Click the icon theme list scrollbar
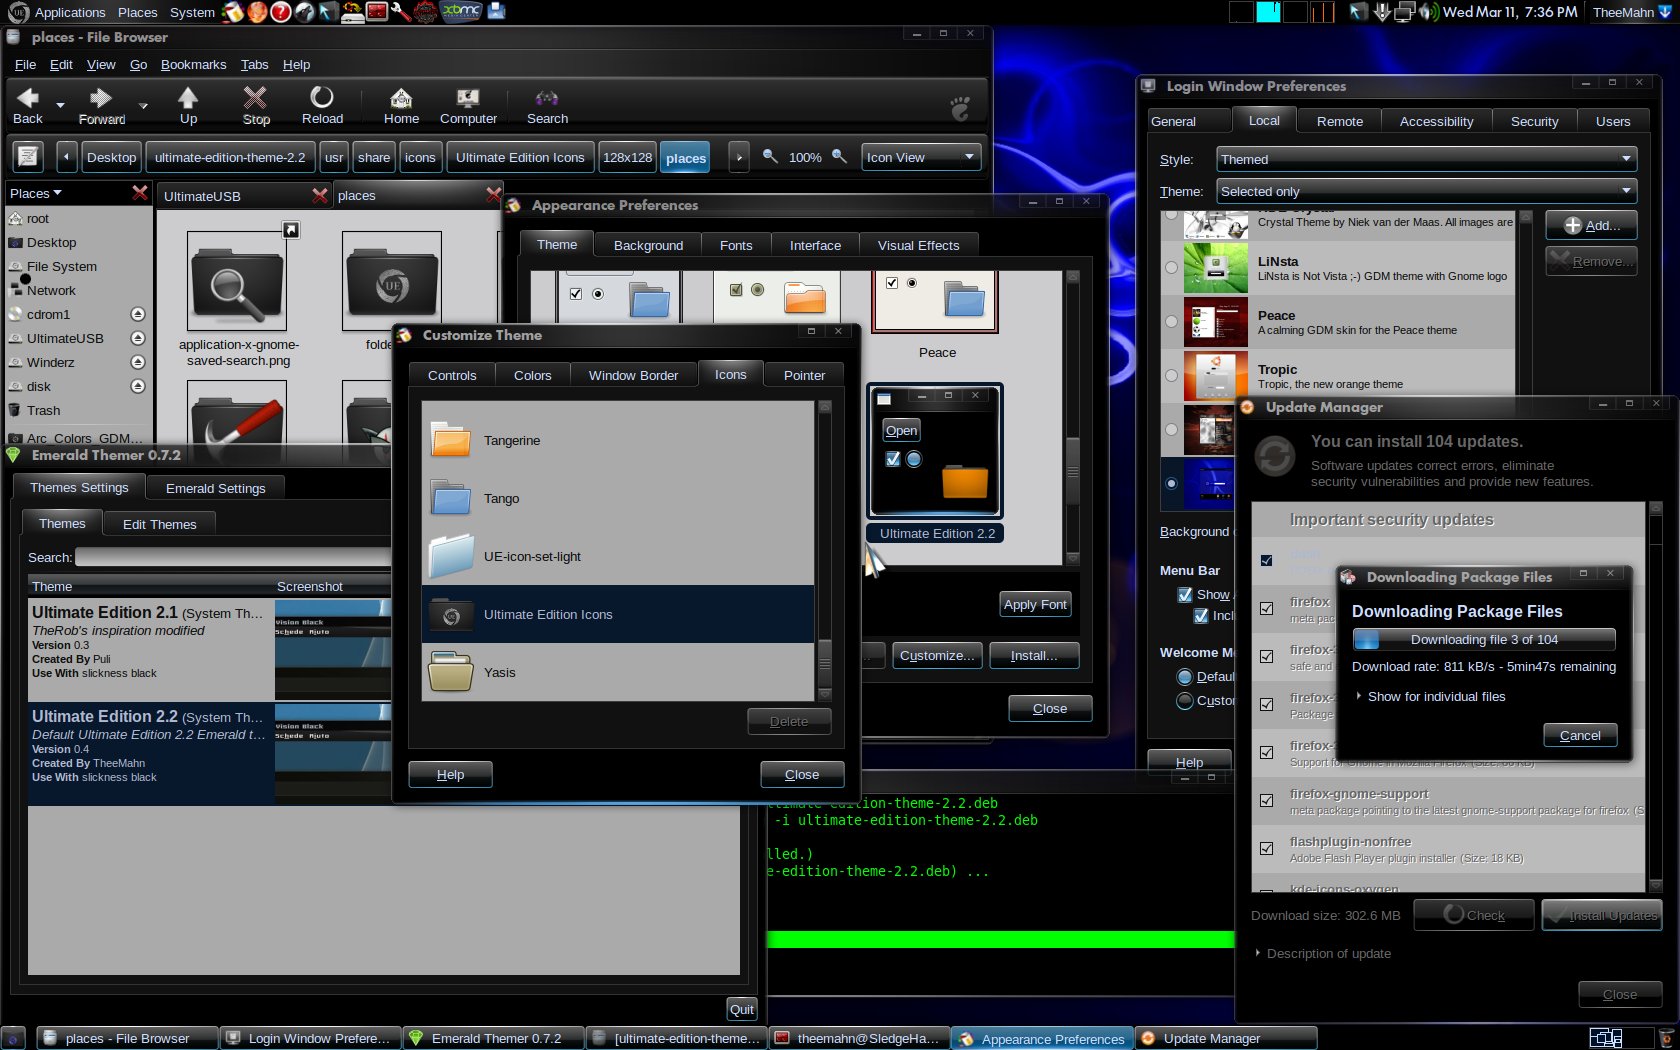 (825, 551)
